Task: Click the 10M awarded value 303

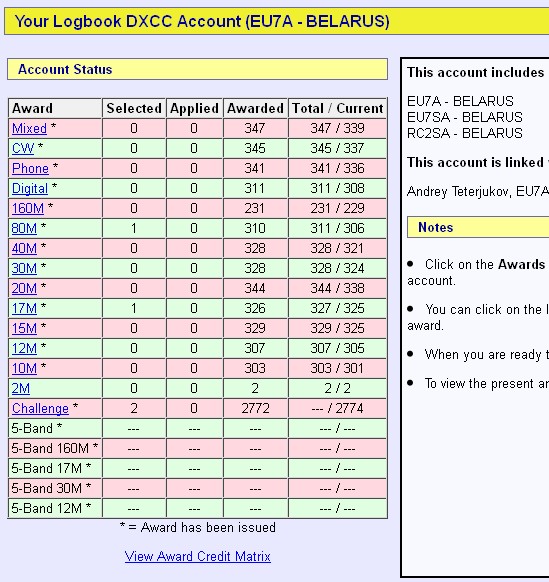Action: [x=255, y=369]
